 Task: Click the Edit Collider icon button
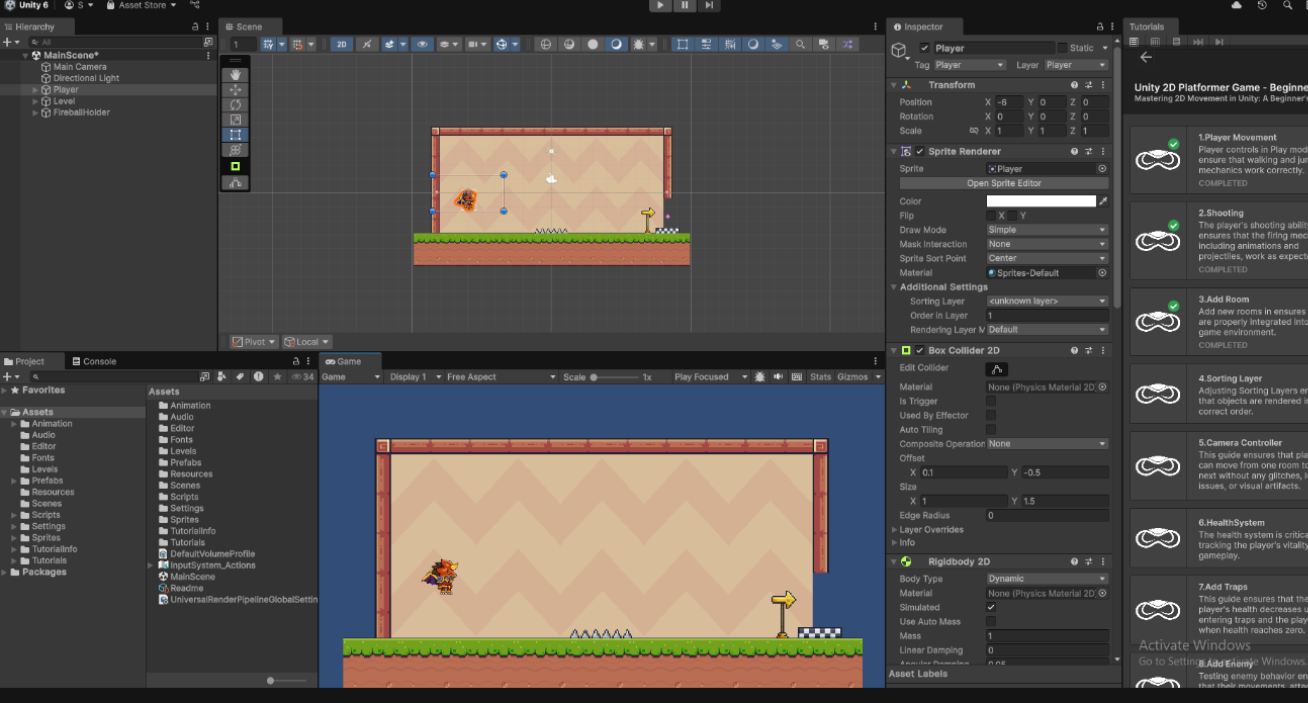coord(997,369)
